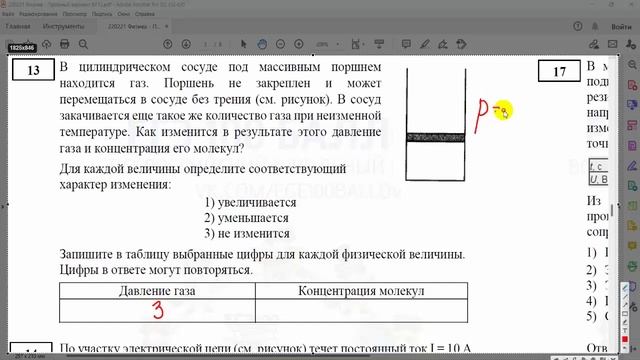Click the search icon in right tools pane
The image size is (640, 360).
(632, 65)
